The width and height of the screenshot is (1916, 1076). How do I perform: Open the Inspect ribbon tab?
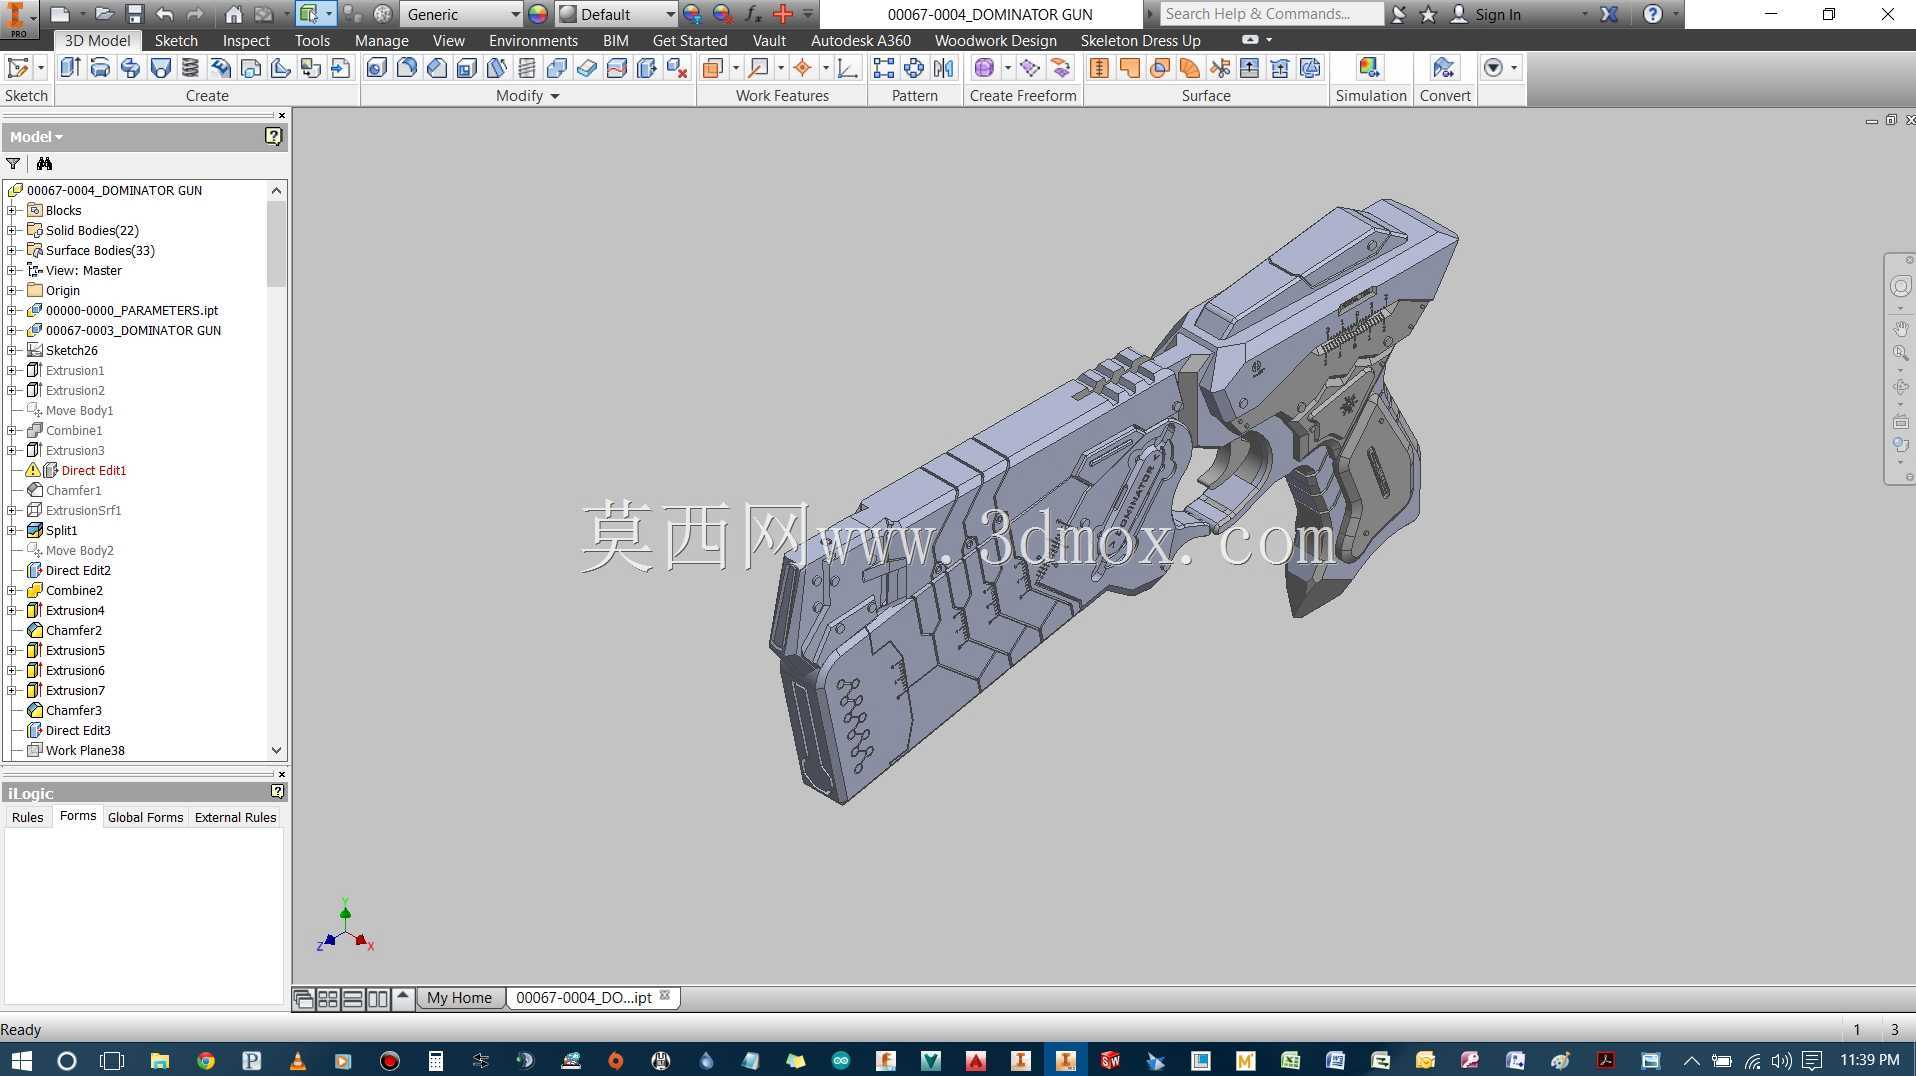pyautogui.click(x=246, y=40)
